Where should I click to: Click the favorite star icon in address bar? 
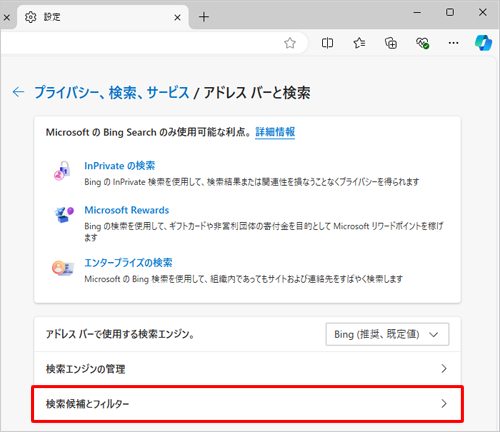click(x=290, y=43)
